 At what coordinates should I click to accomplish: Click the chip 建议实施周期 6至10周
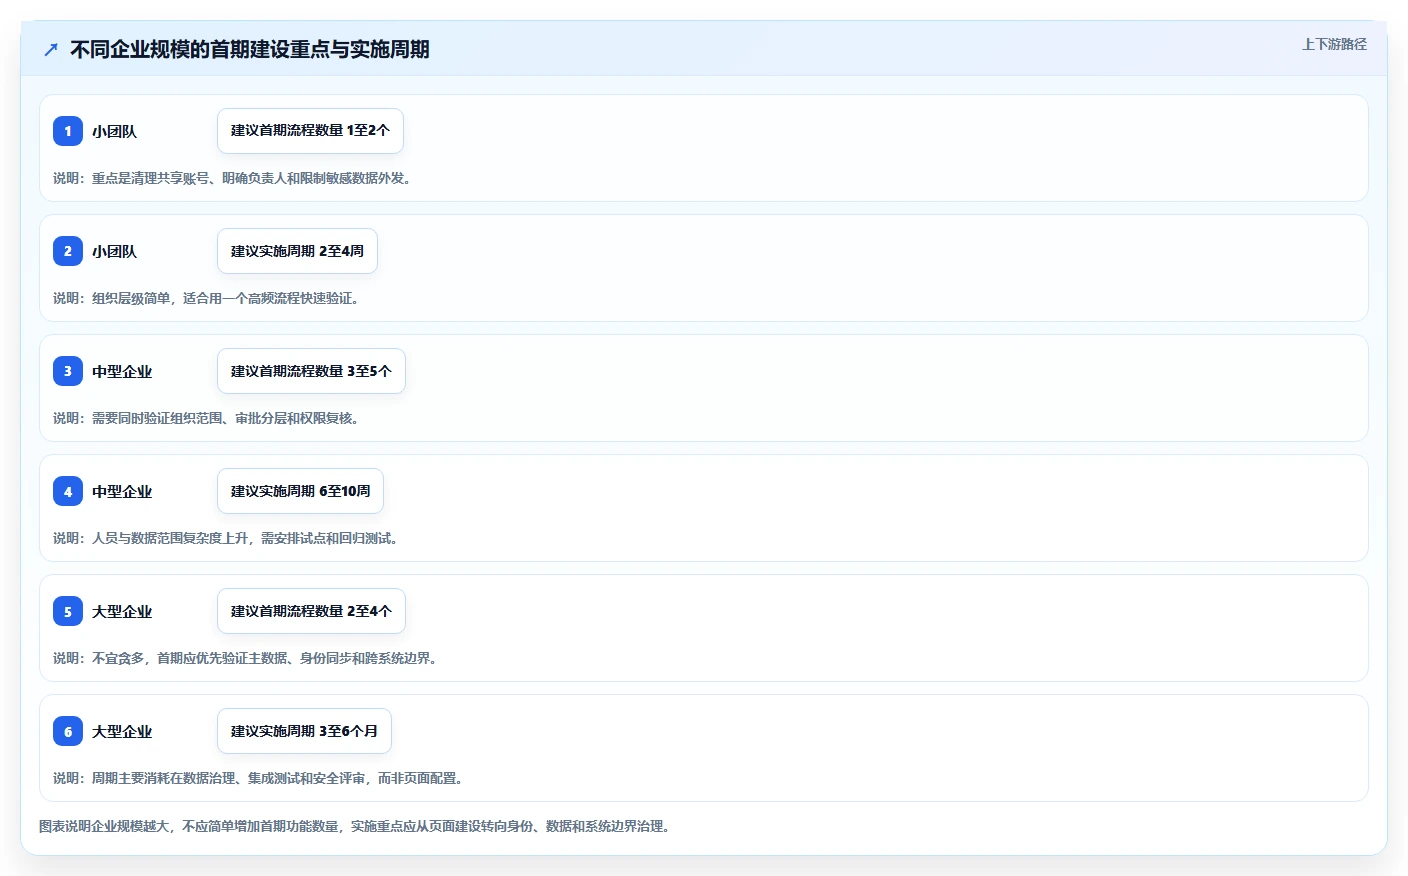[x=300, y=491]
